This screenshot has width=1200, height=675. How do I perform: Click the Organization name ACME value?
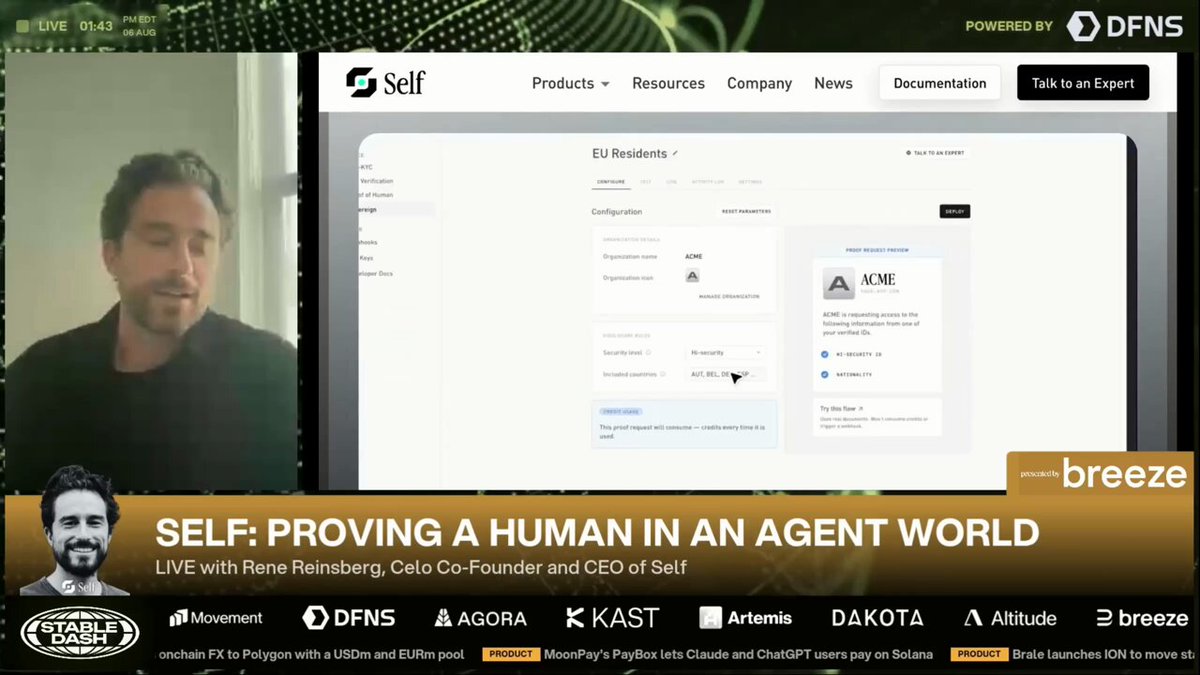pos(693,257)
